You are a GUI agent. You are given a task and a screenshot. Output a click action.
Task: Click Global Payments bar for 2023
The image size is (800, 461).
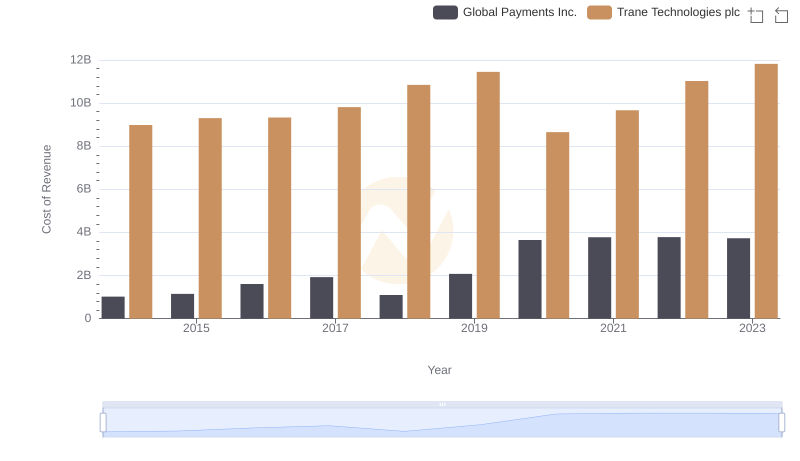pyautogui.click(x=739, y=278)
